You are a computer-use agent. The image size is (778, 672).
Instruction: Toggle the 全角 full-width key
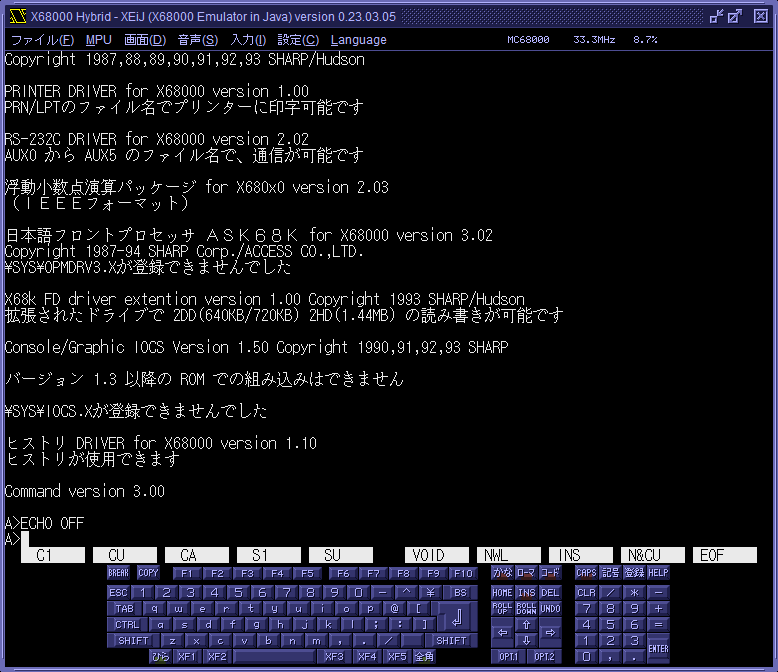(x=424, y=657)
